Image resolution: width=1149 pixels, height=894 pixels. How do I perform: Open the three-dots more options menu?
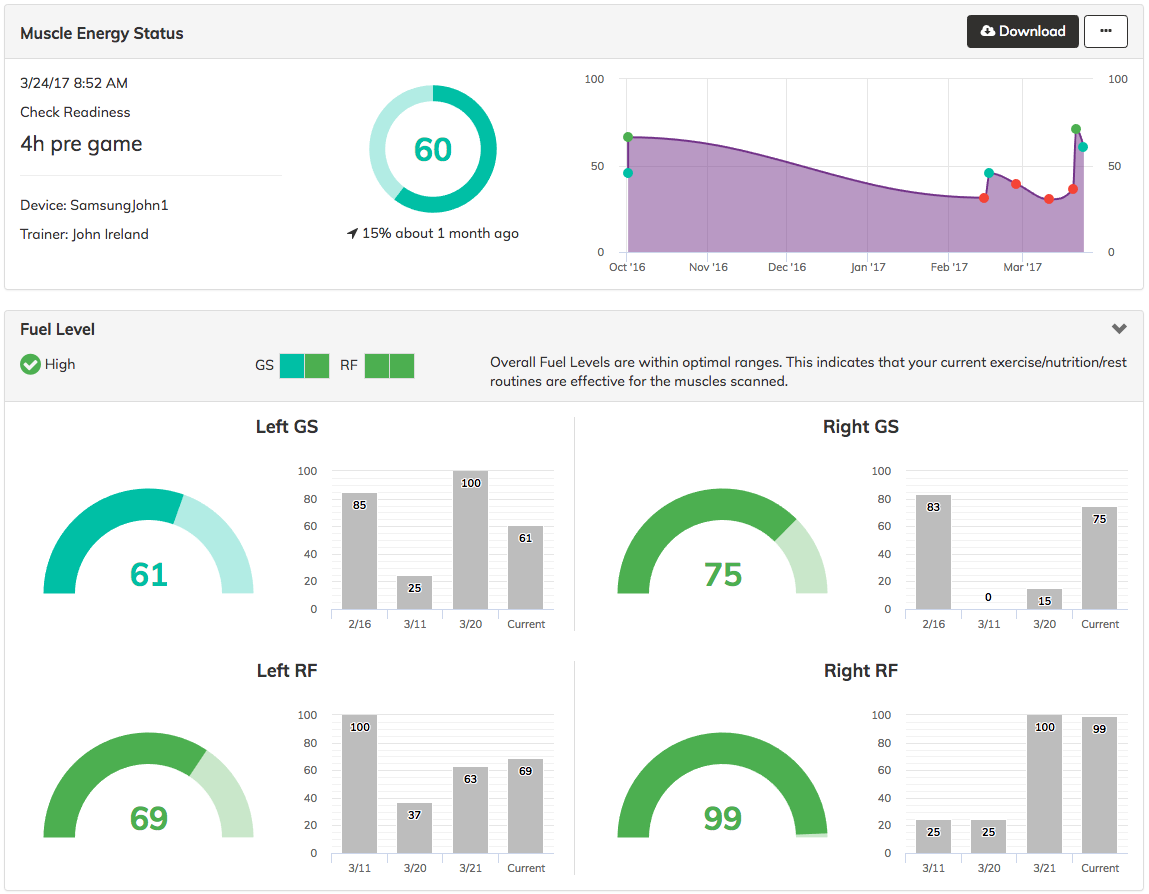[x=1105, y=32]
